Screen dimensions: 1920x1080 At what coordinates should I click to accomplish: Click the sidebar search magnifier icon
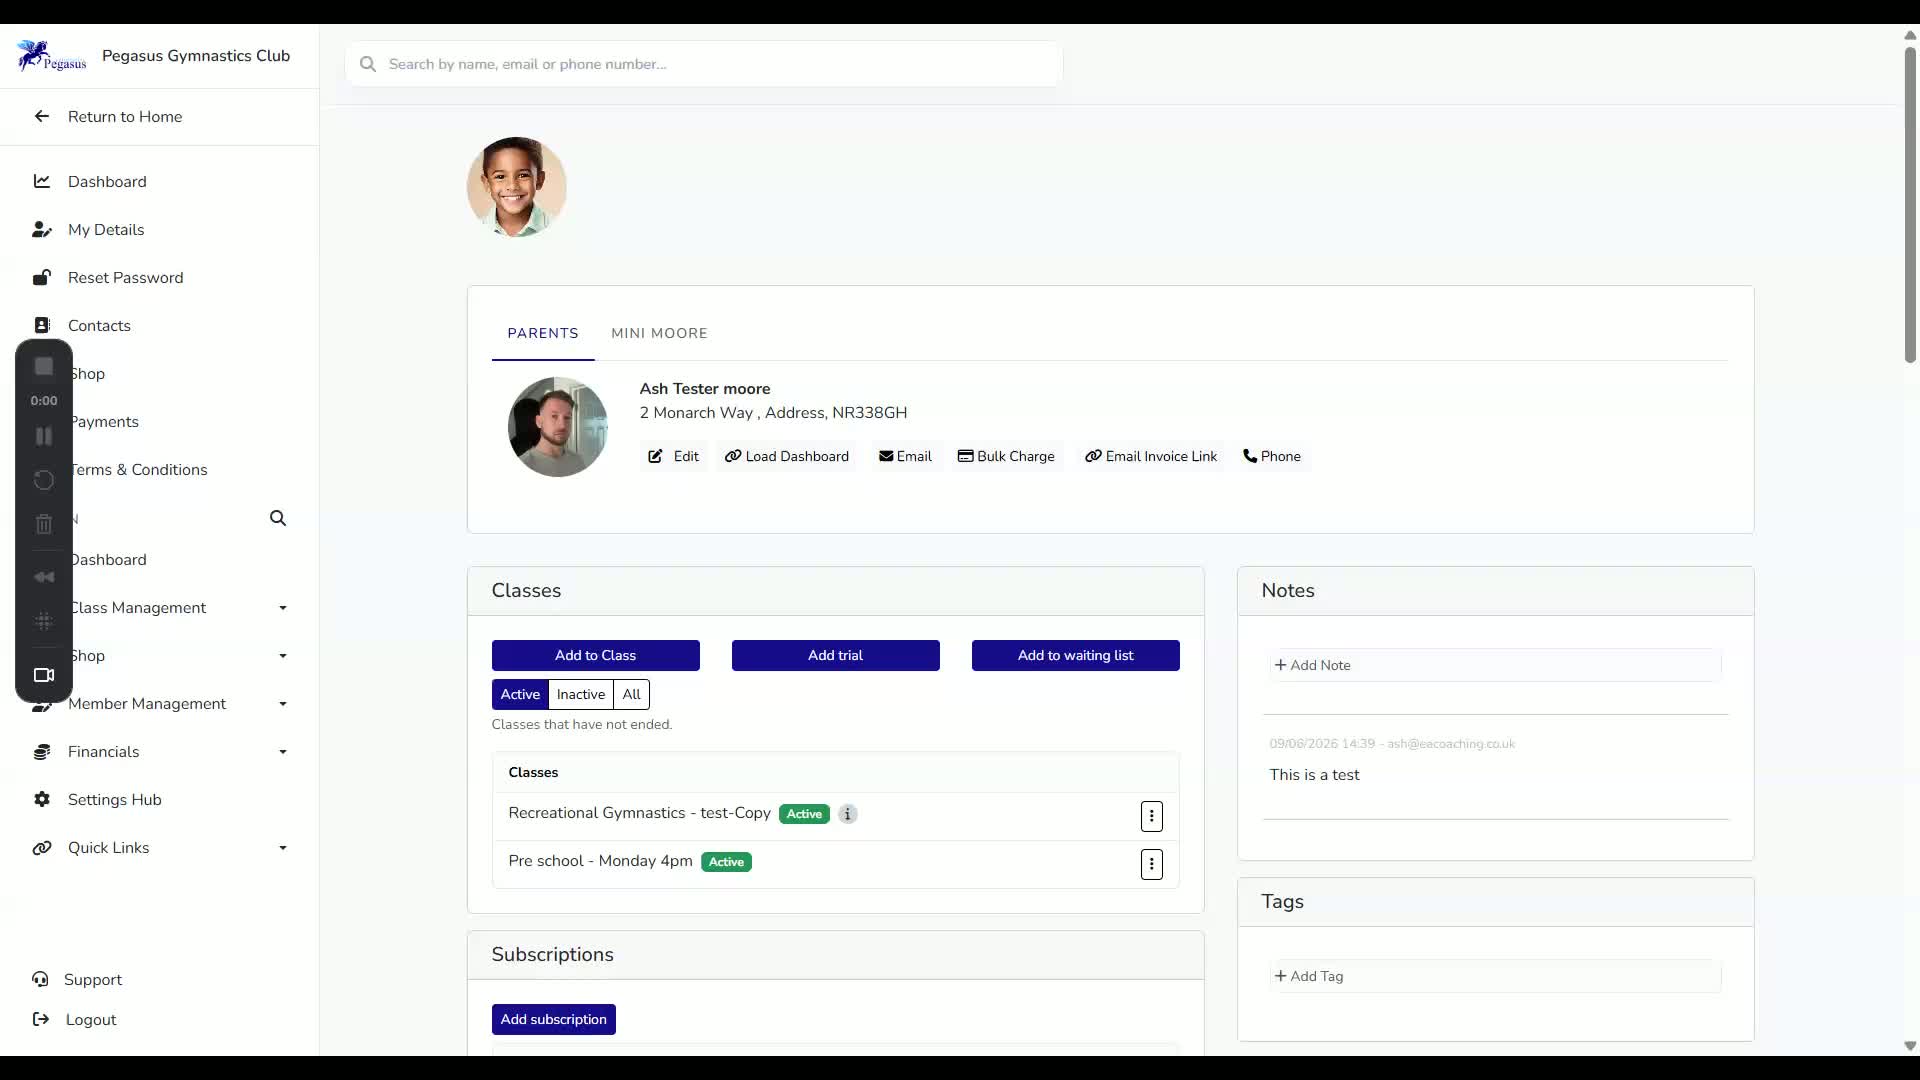[278, 518]
